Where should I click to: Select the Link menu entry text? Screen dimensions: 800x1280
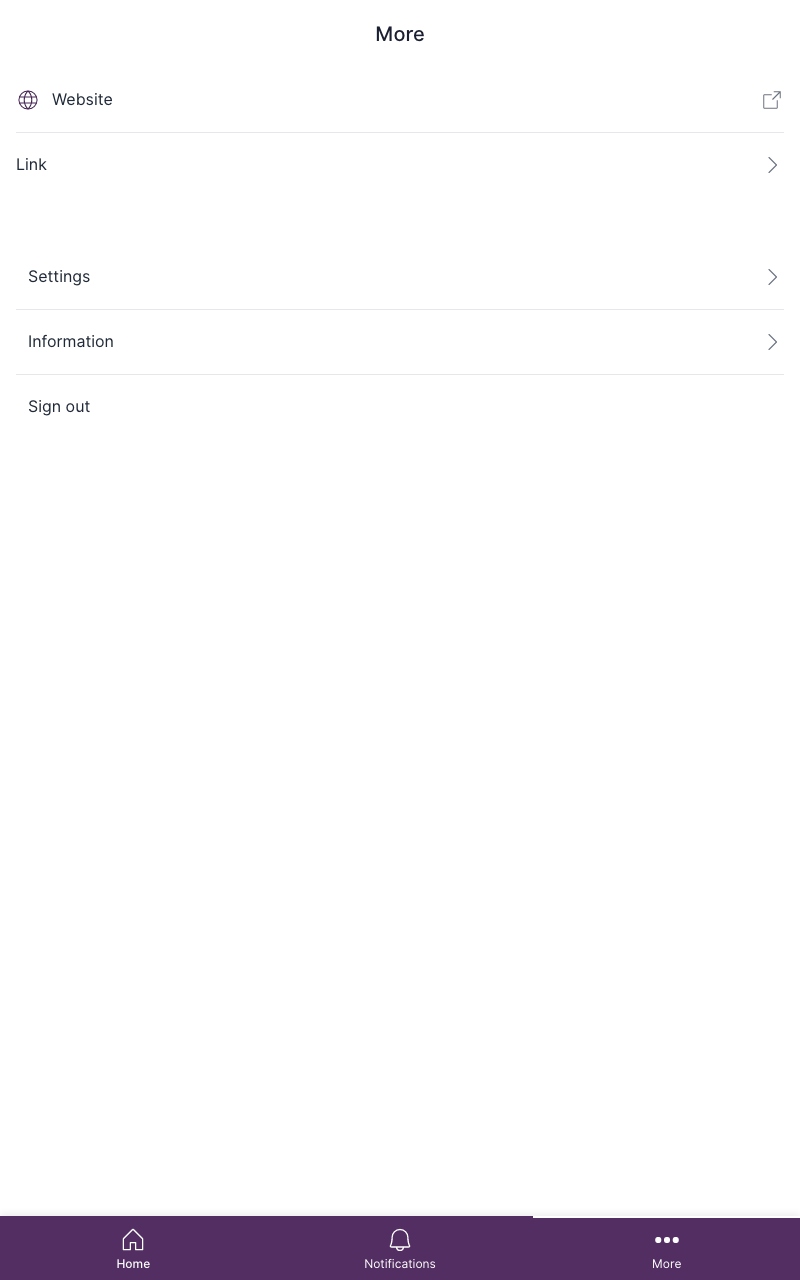point(32,164)
